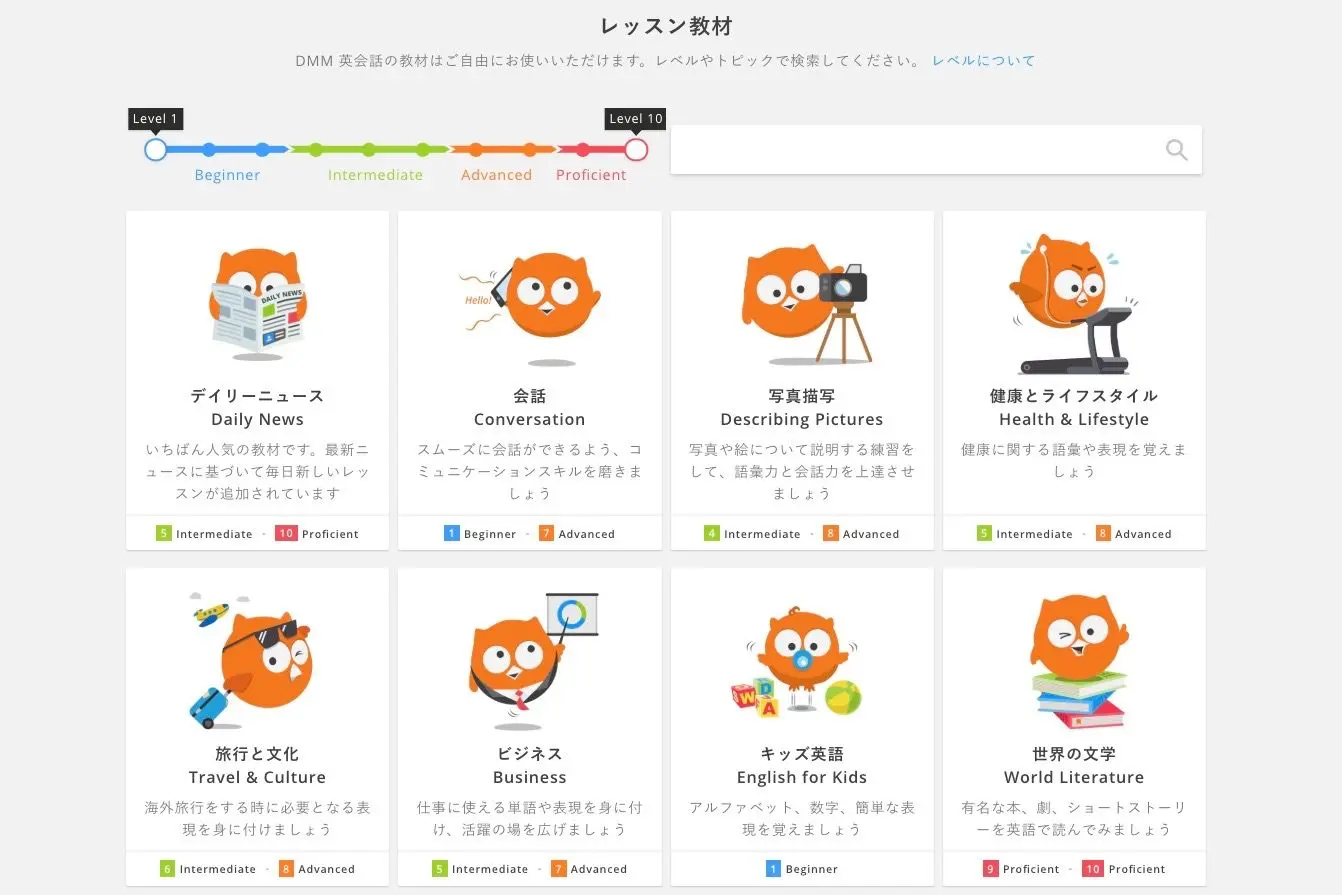1342x895 pixels.
Task: Click the Daily News description いちばん人気の教材です
Action: point(258,471)
